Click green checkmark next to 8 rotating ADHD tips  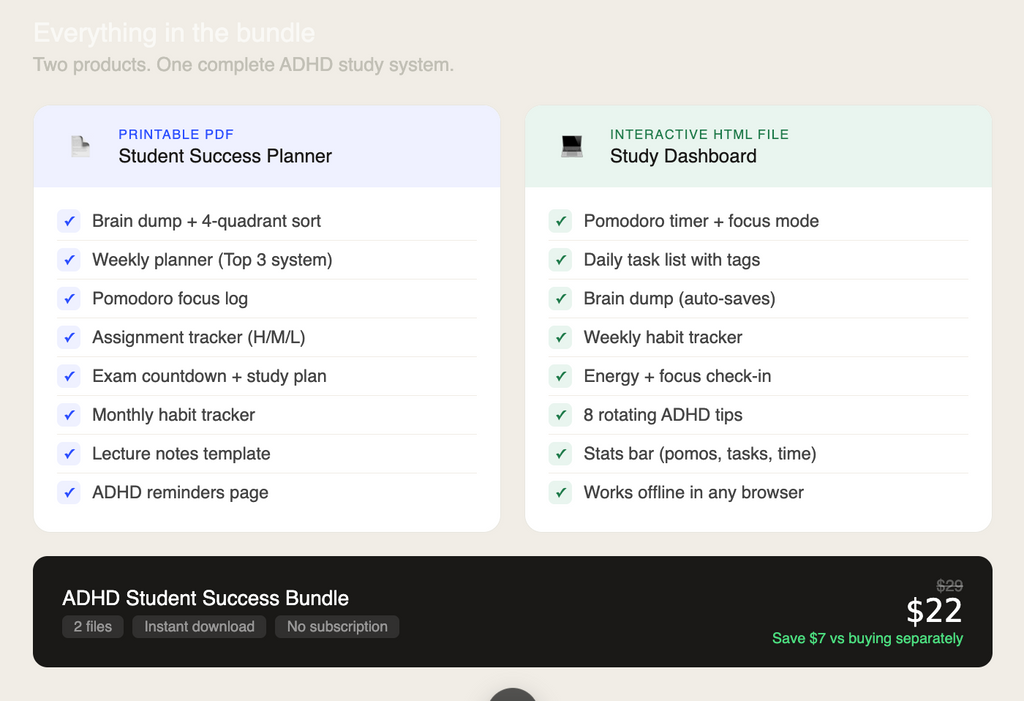560,415
